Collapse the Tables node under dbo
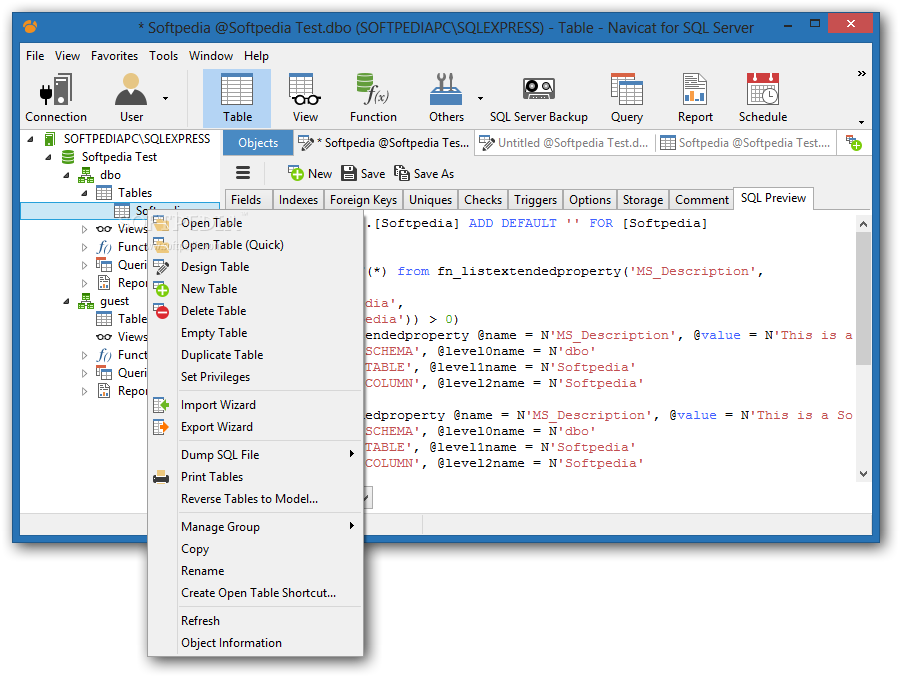 point(84,193)
